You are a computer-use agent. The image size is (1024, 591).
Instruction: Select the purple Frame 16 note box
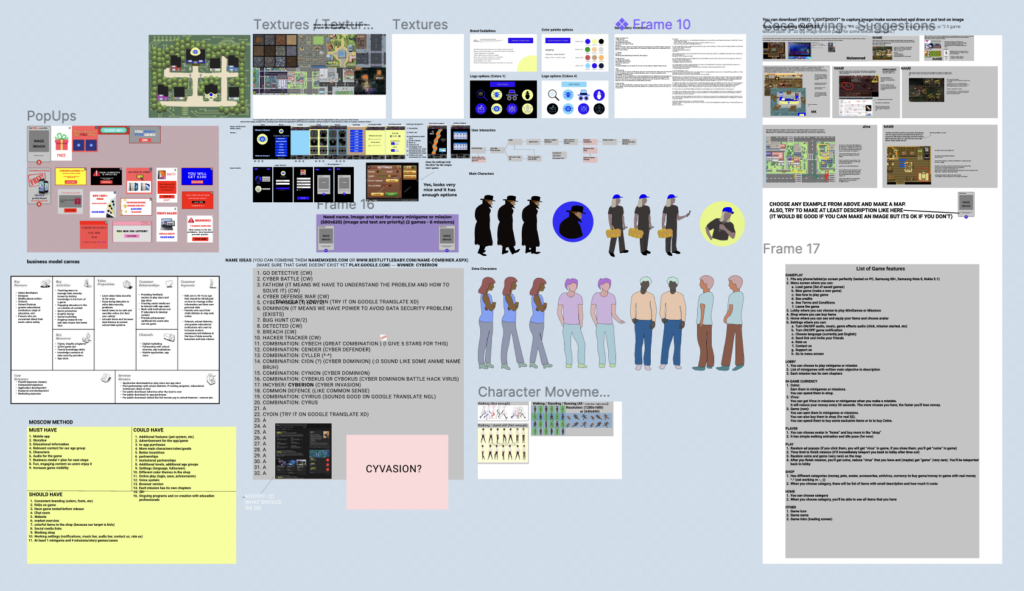[387, 233]
